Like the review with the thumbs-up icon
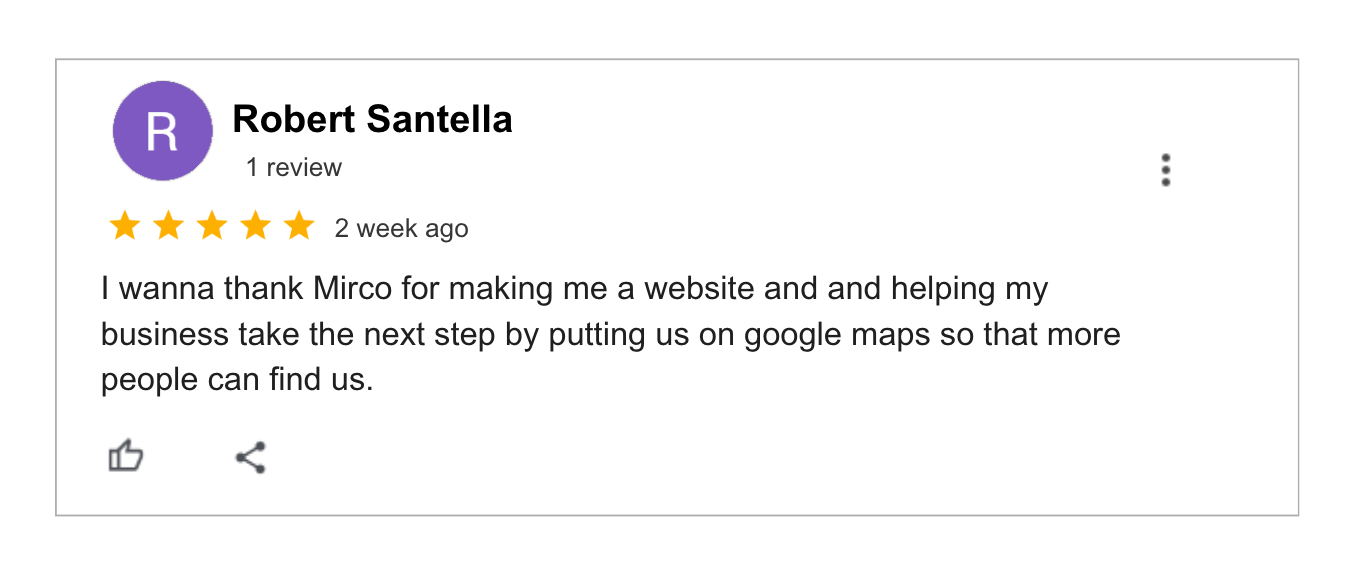This screenshot has height=570, width=1362. point(126,457)
